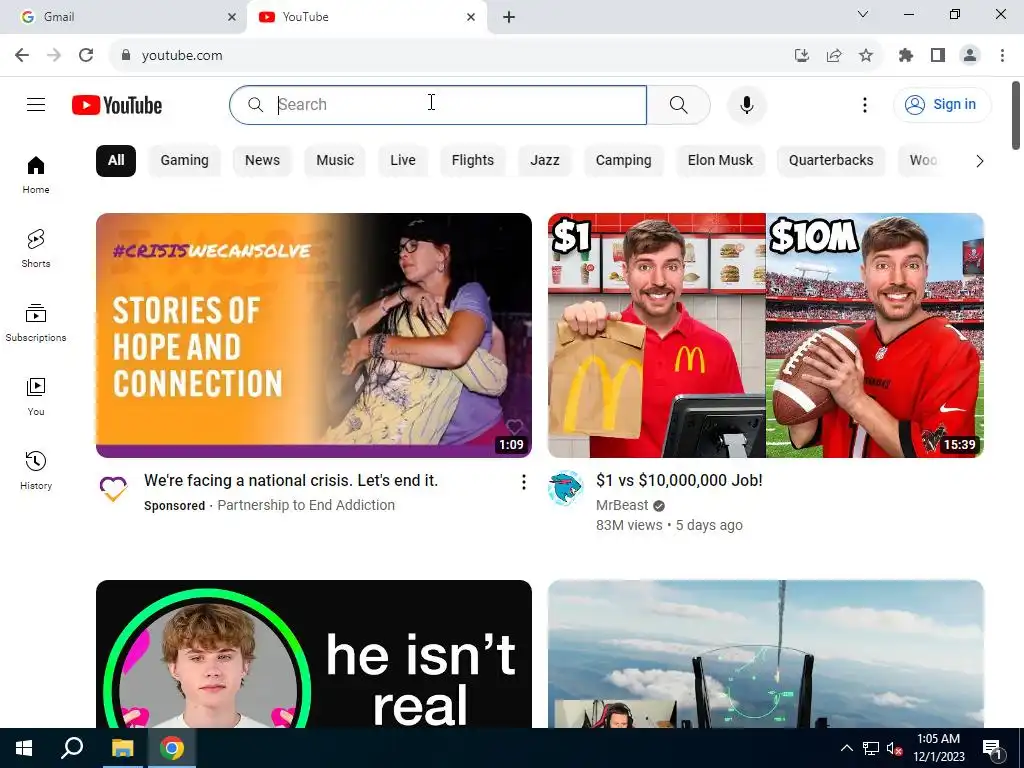Click the magnifier search button
The image size is (1024, 768).
[x=679, y=104]
